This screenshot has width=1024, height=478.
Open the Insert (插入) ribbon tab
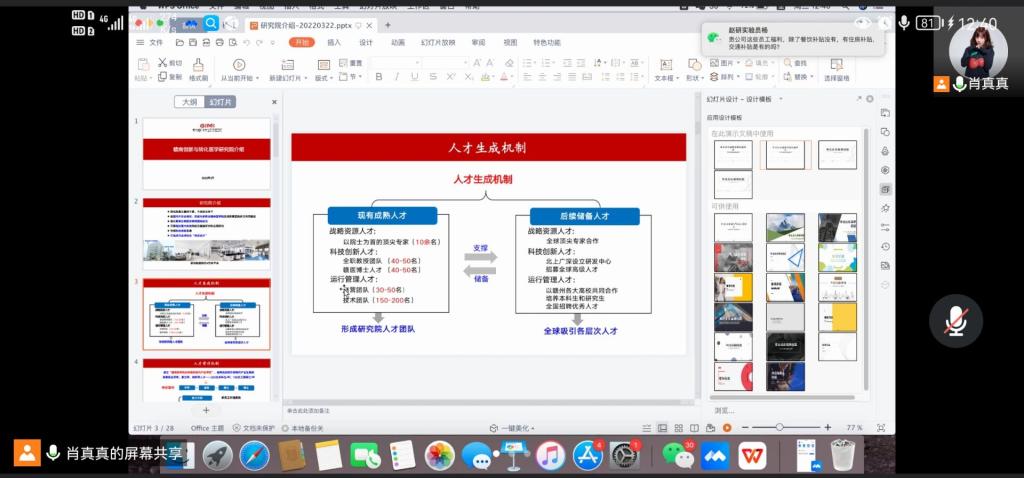point(334,43)
